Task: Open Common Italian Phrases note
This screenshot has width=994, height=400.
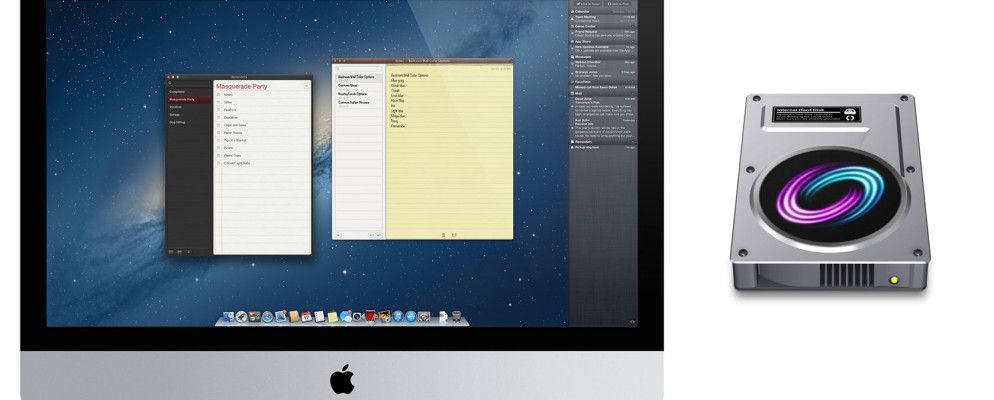Action: tap(359, 102)
